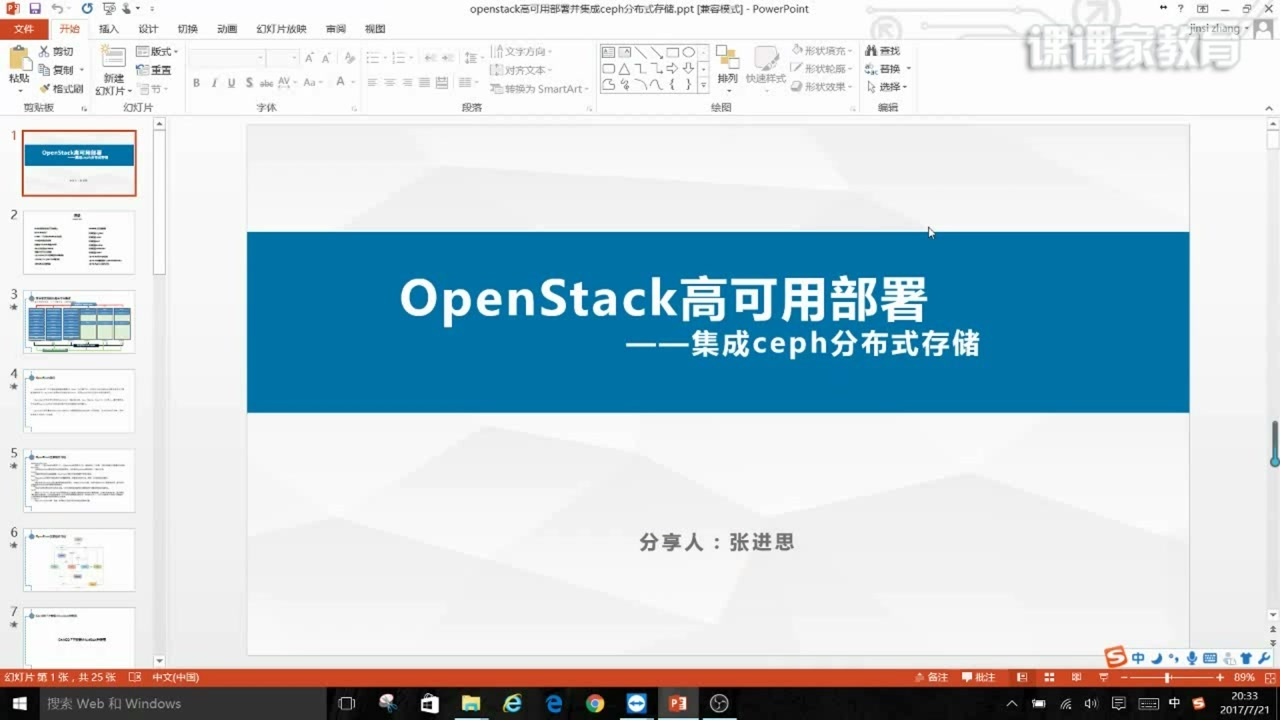Open the Insert (插入) ribbon tab
This screenshot has height=720, width=1280.
point(109,29)
